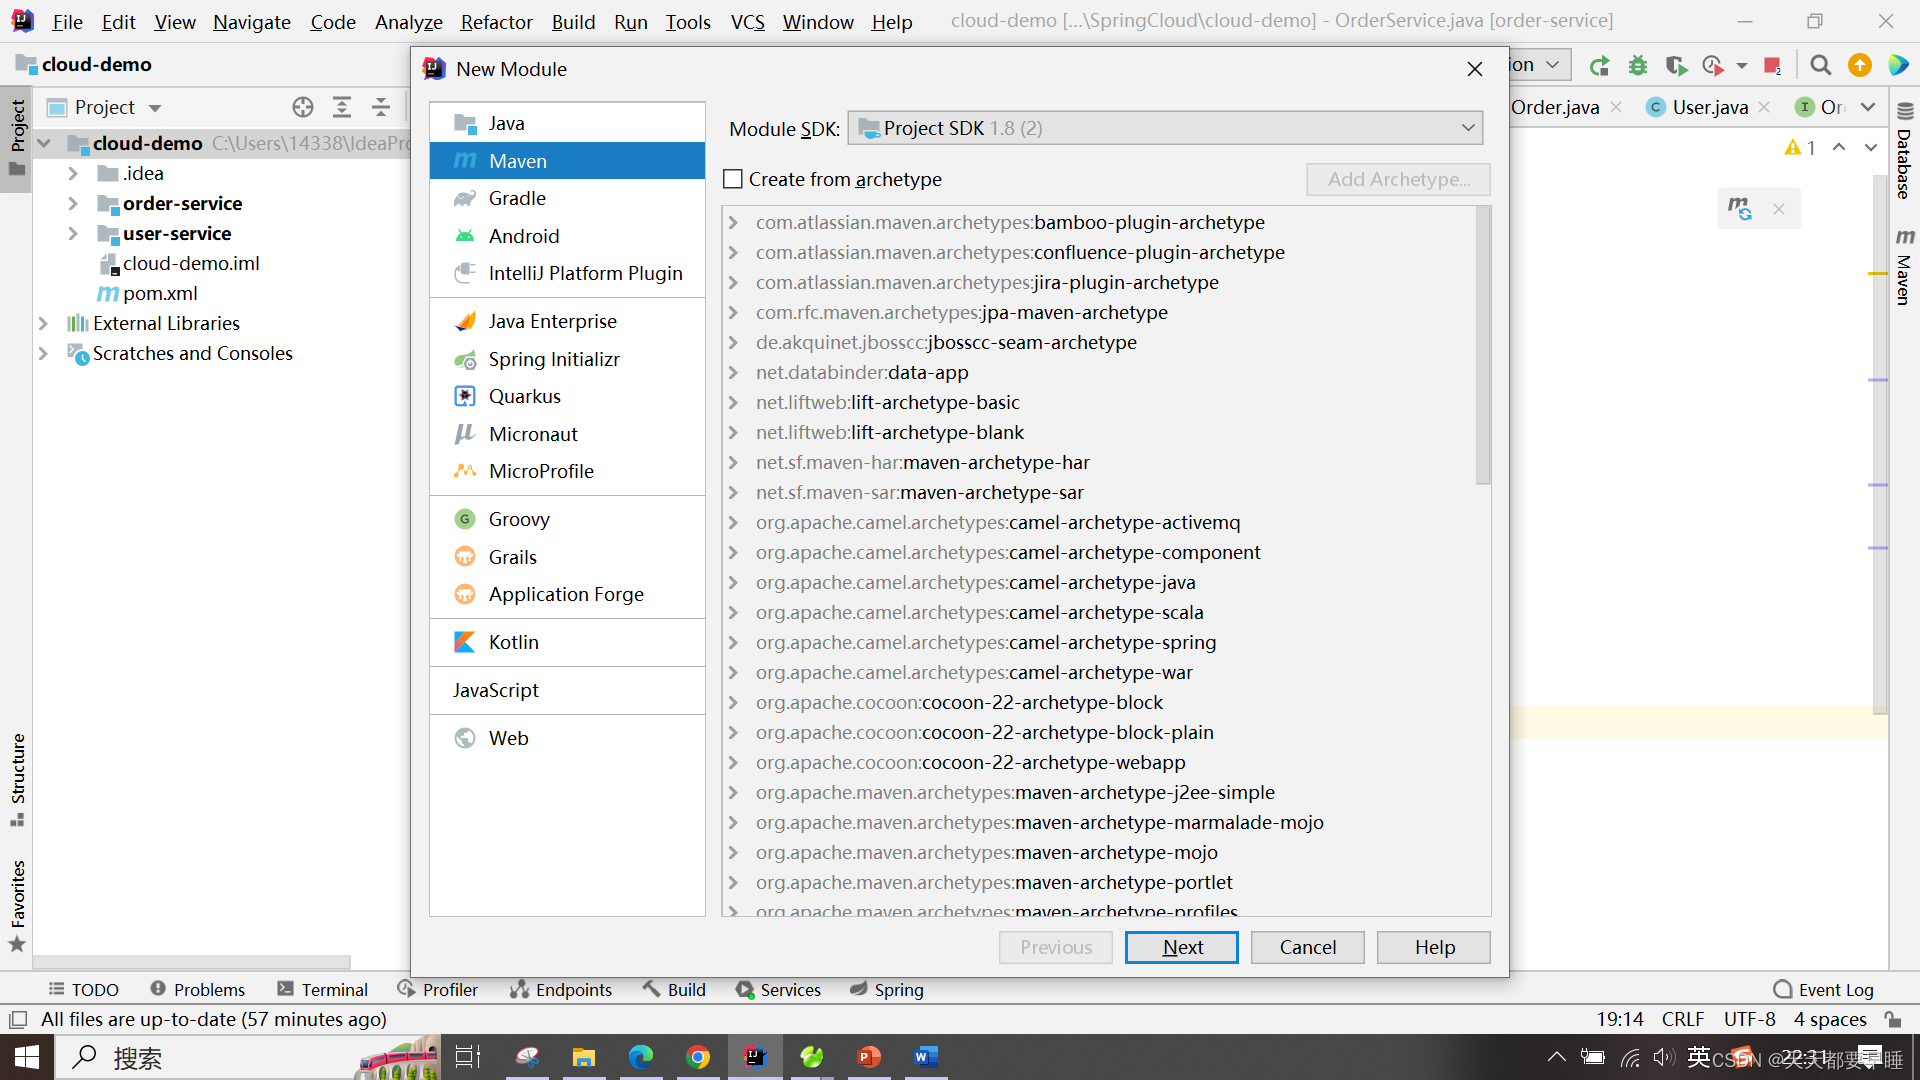Select Micronaut module type

pos(567,434)
